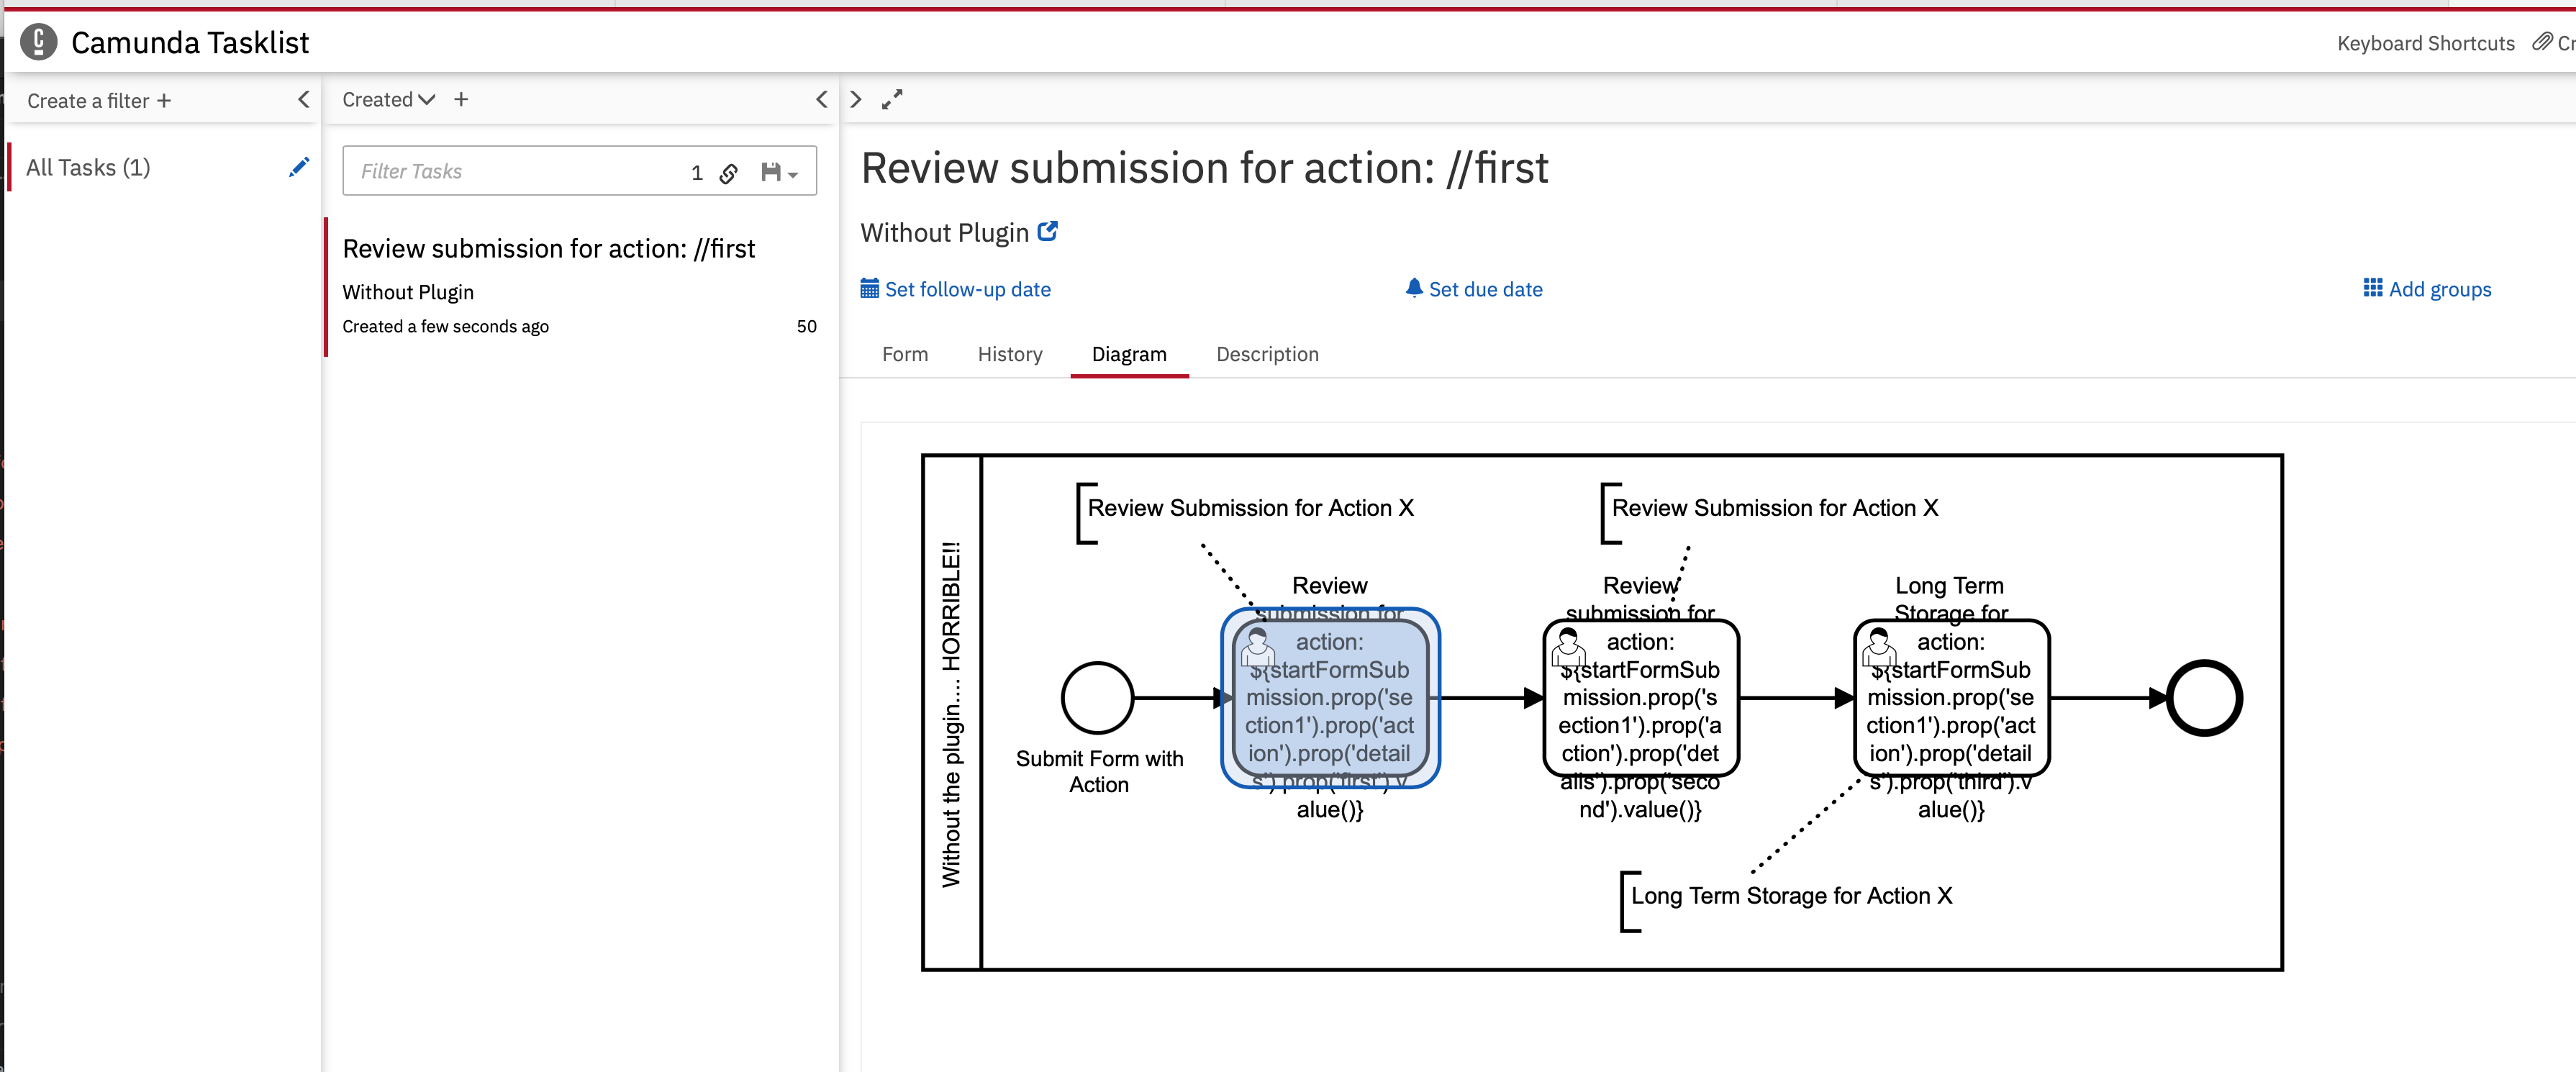2576x1072 pixels.
Task: Click the Add groups link
Action: pos(2427,289)
